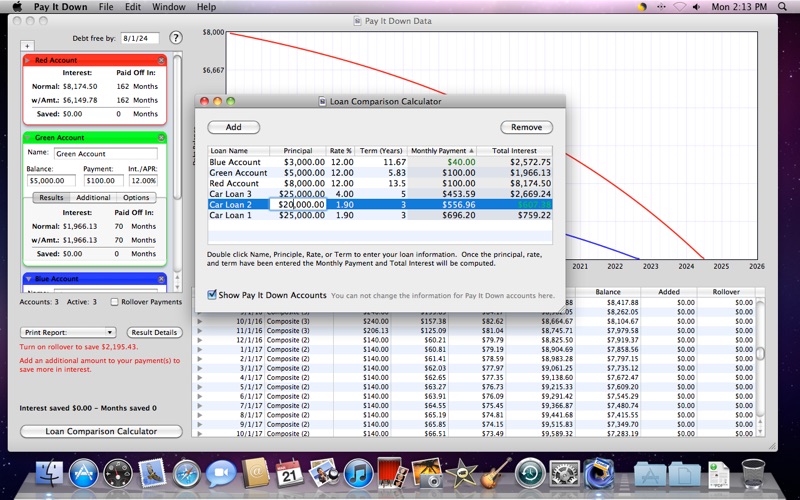800x500 pixels.
Task: Open the Pay It Down application menu
Action: [x=60, y=7]
